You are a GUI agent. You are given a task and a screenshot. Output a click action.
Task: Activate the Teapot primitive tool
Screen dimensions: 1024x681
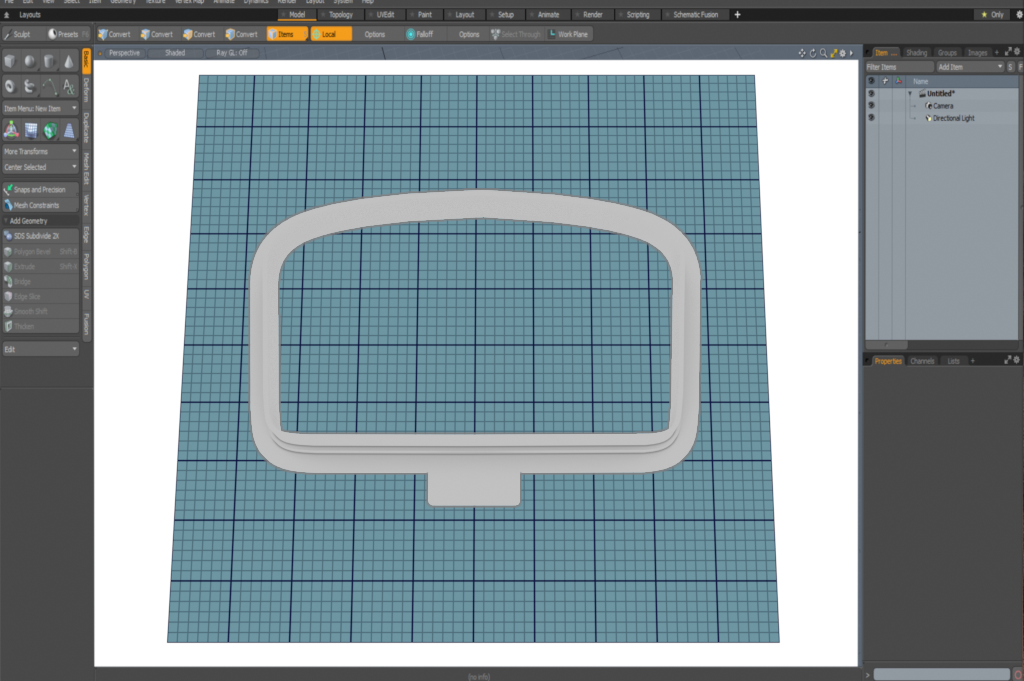click(x=30, y=86)
